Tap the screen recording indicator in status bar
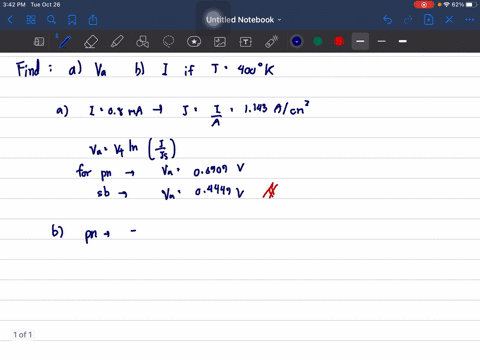 [424, 5]
